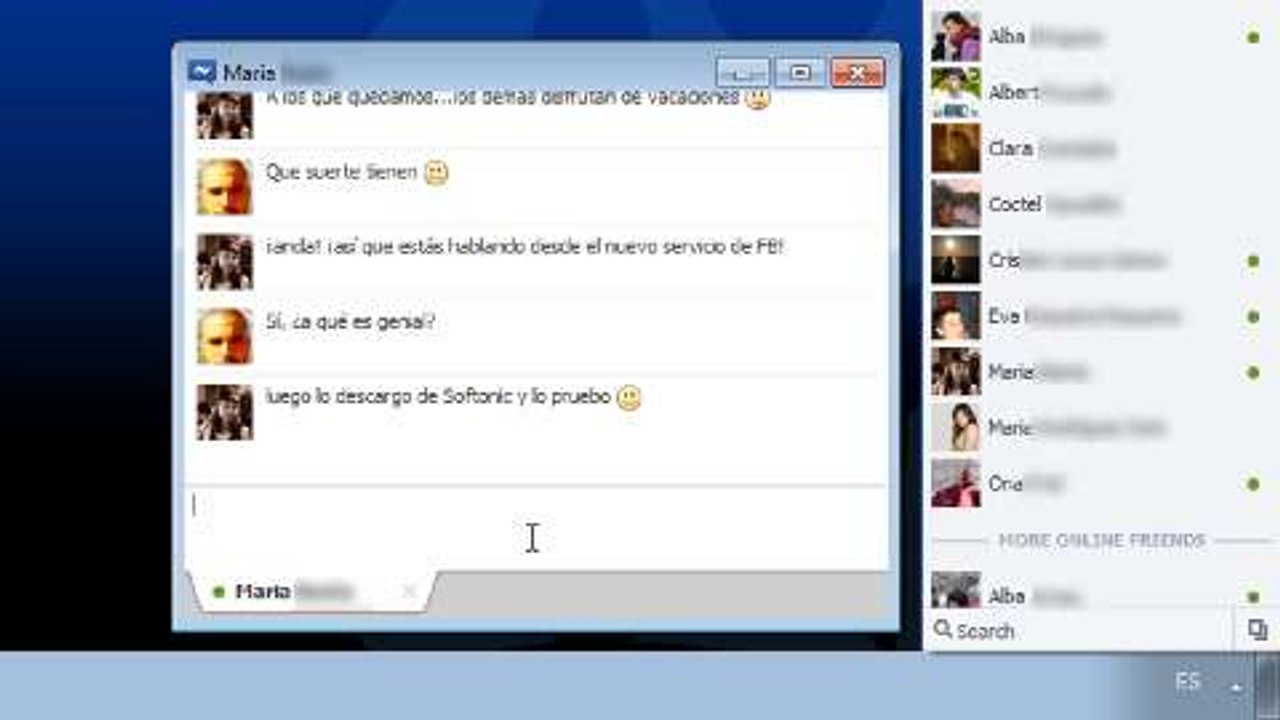Image resolution: width=1280 pixels, height=720 pixels.
Task: Click smiley after 'Que suerte tienen'
Action: [436, 172]
